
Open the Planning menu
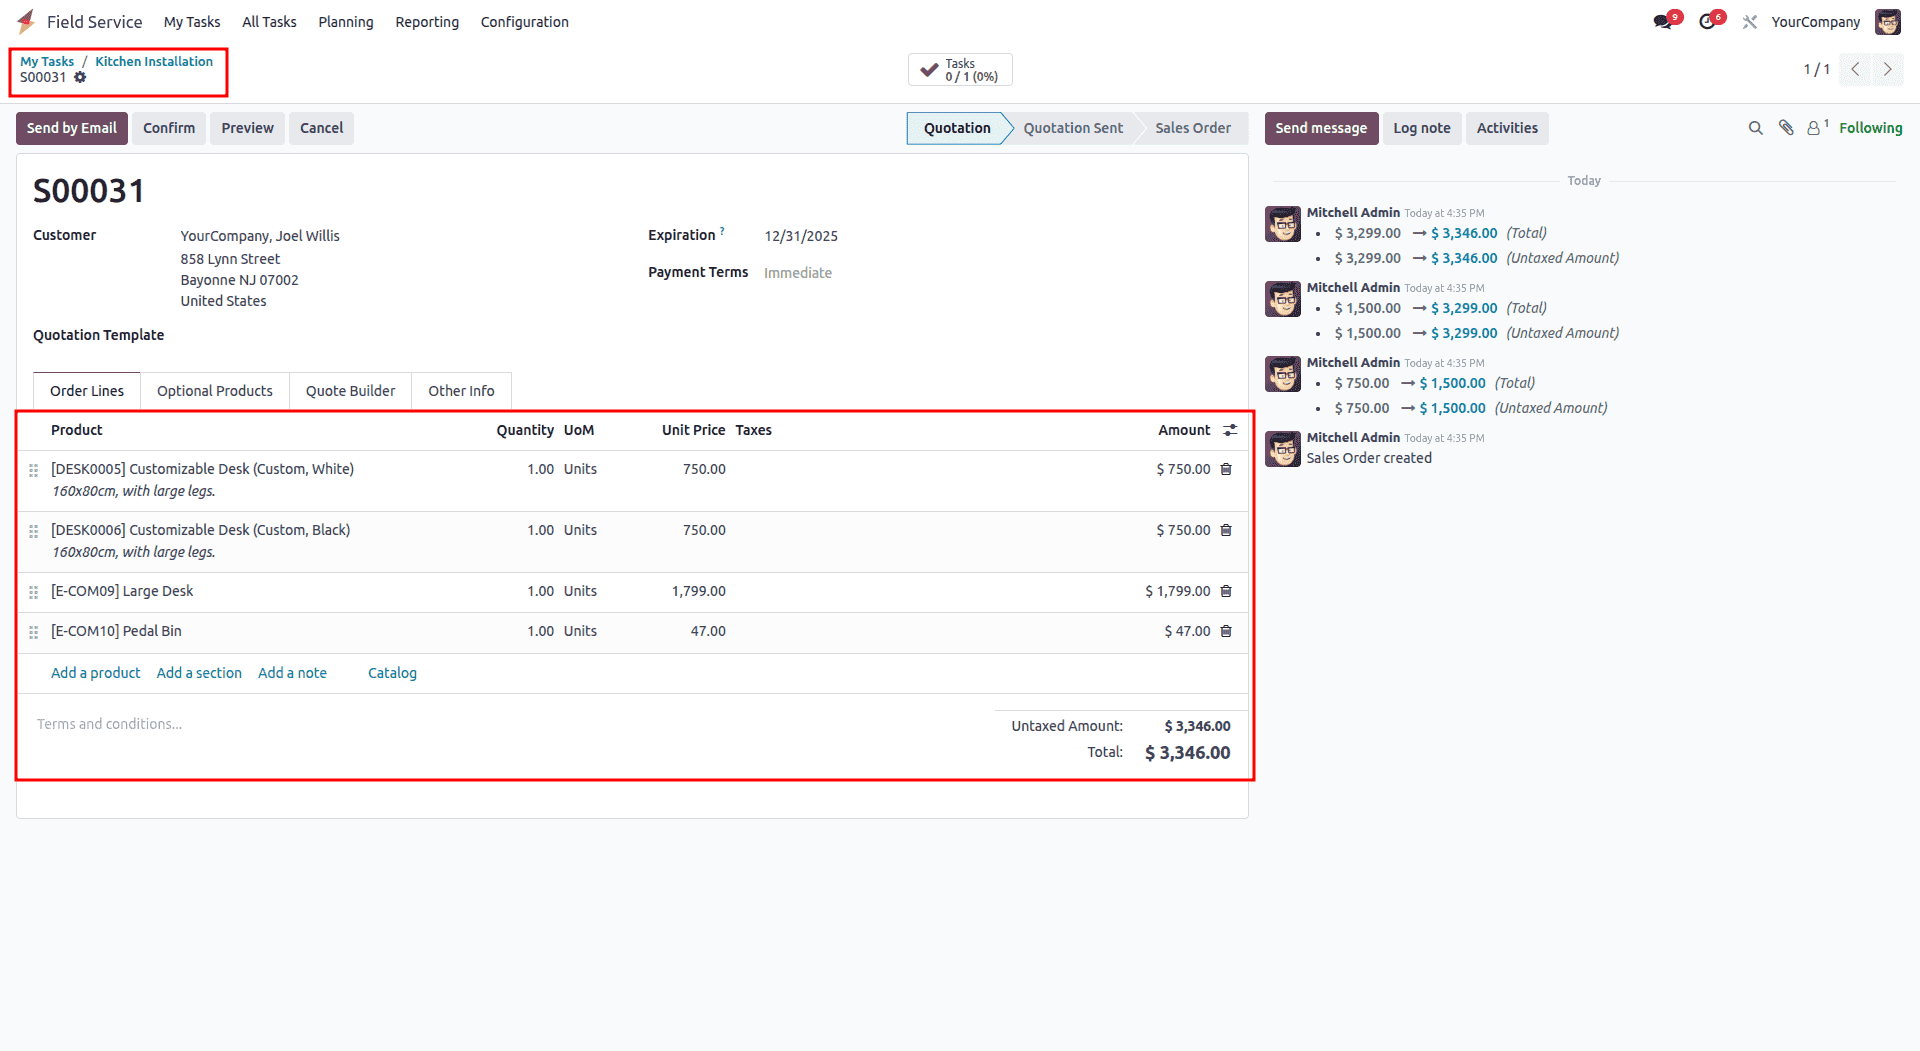345,21
